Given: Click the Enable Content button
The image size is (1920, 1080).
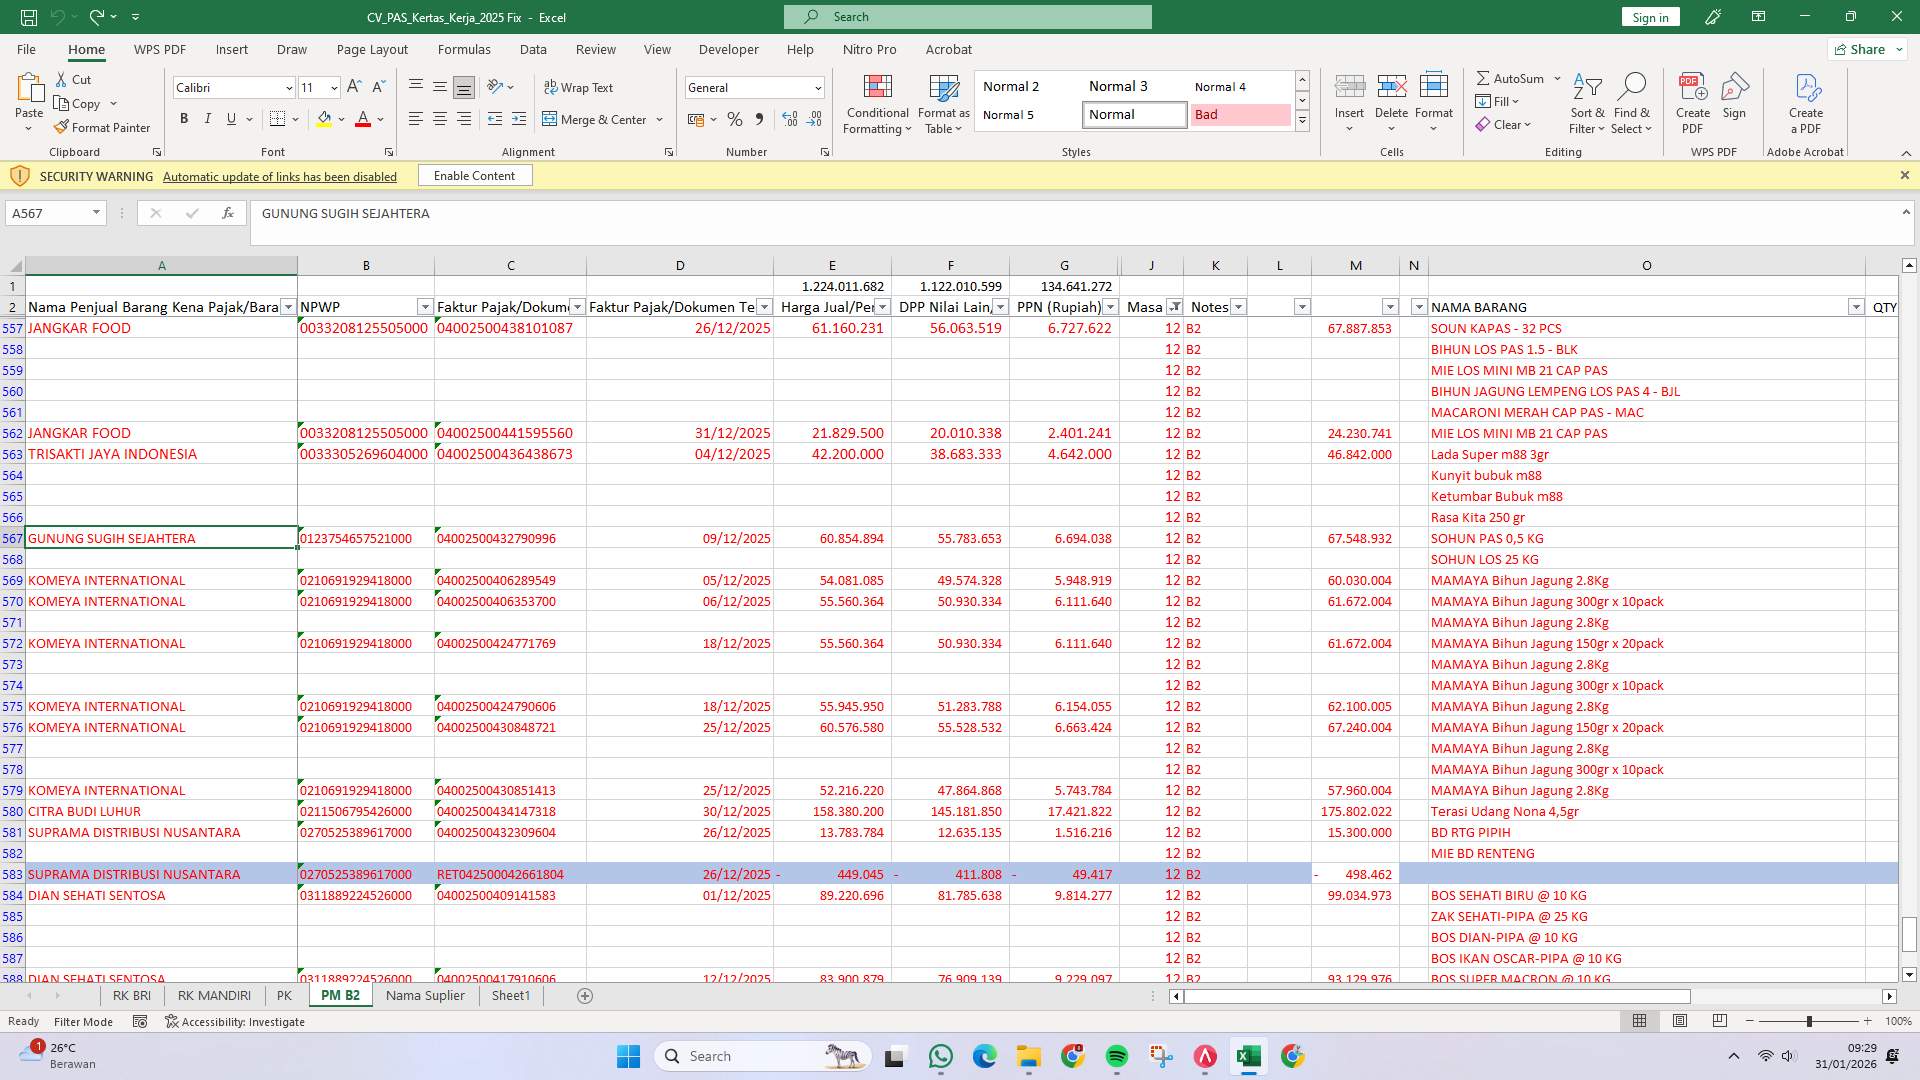Looking at the screenshot, I should pos(475,175).
